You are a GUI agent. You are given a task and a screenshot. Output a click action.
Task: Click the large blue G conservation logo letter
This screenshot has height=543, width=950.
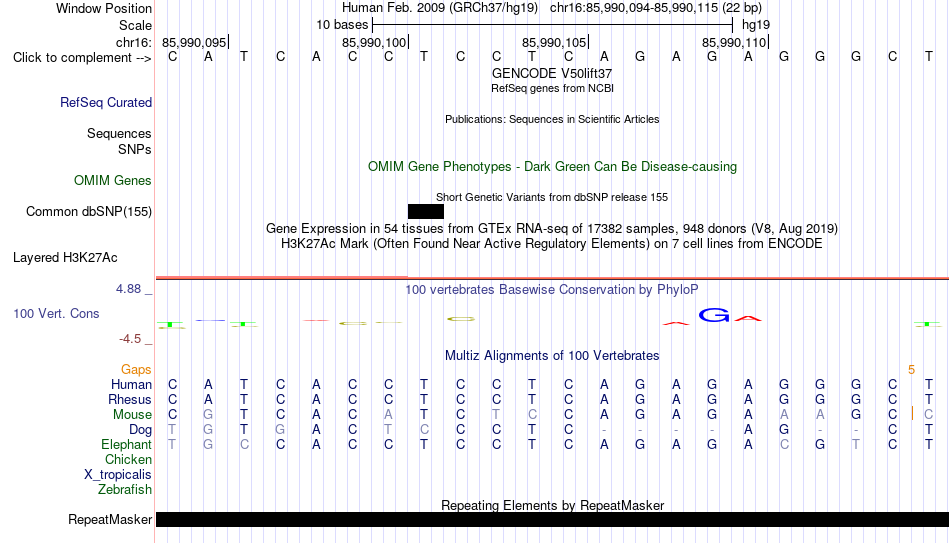tap(714, 315)
